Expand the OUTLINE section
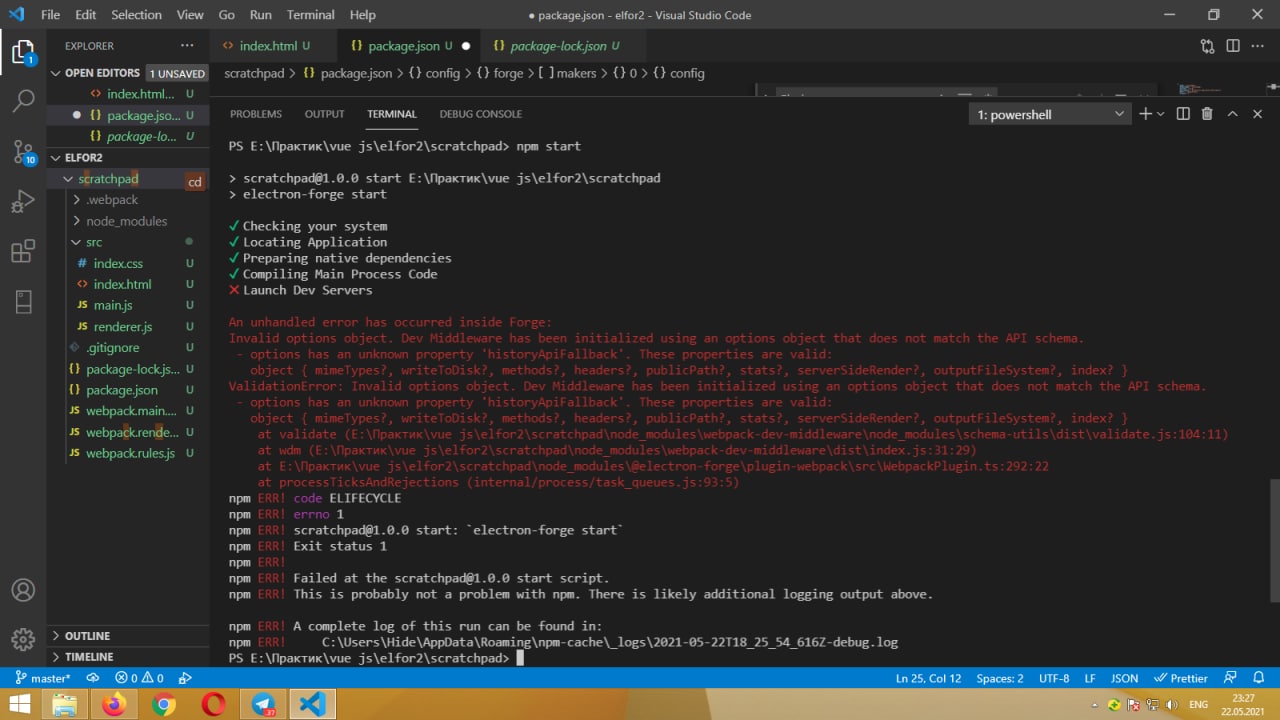Viewport: 1280px width, 720px height. tap(87, 636)
